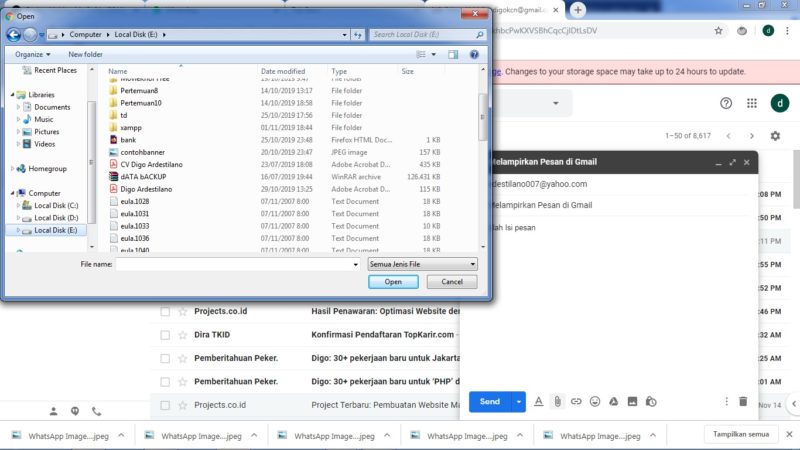Click New folder in dialog toolbar

(85, 54)
